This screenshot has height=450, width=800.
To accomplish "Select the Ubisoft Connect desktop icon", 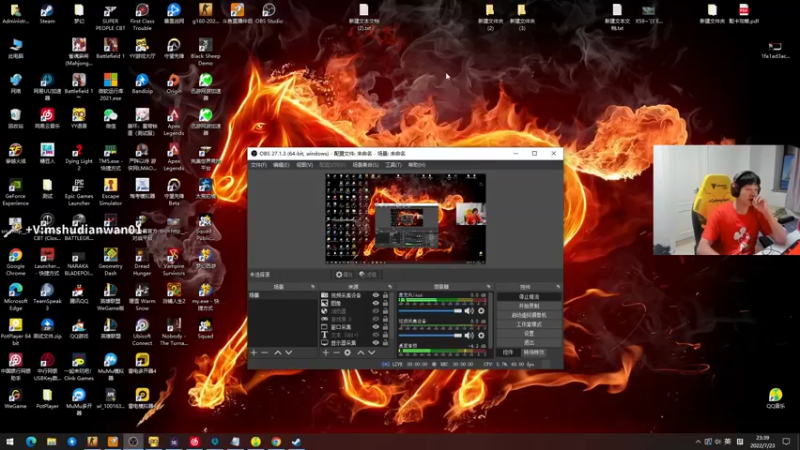I will [x=142, y=332].
